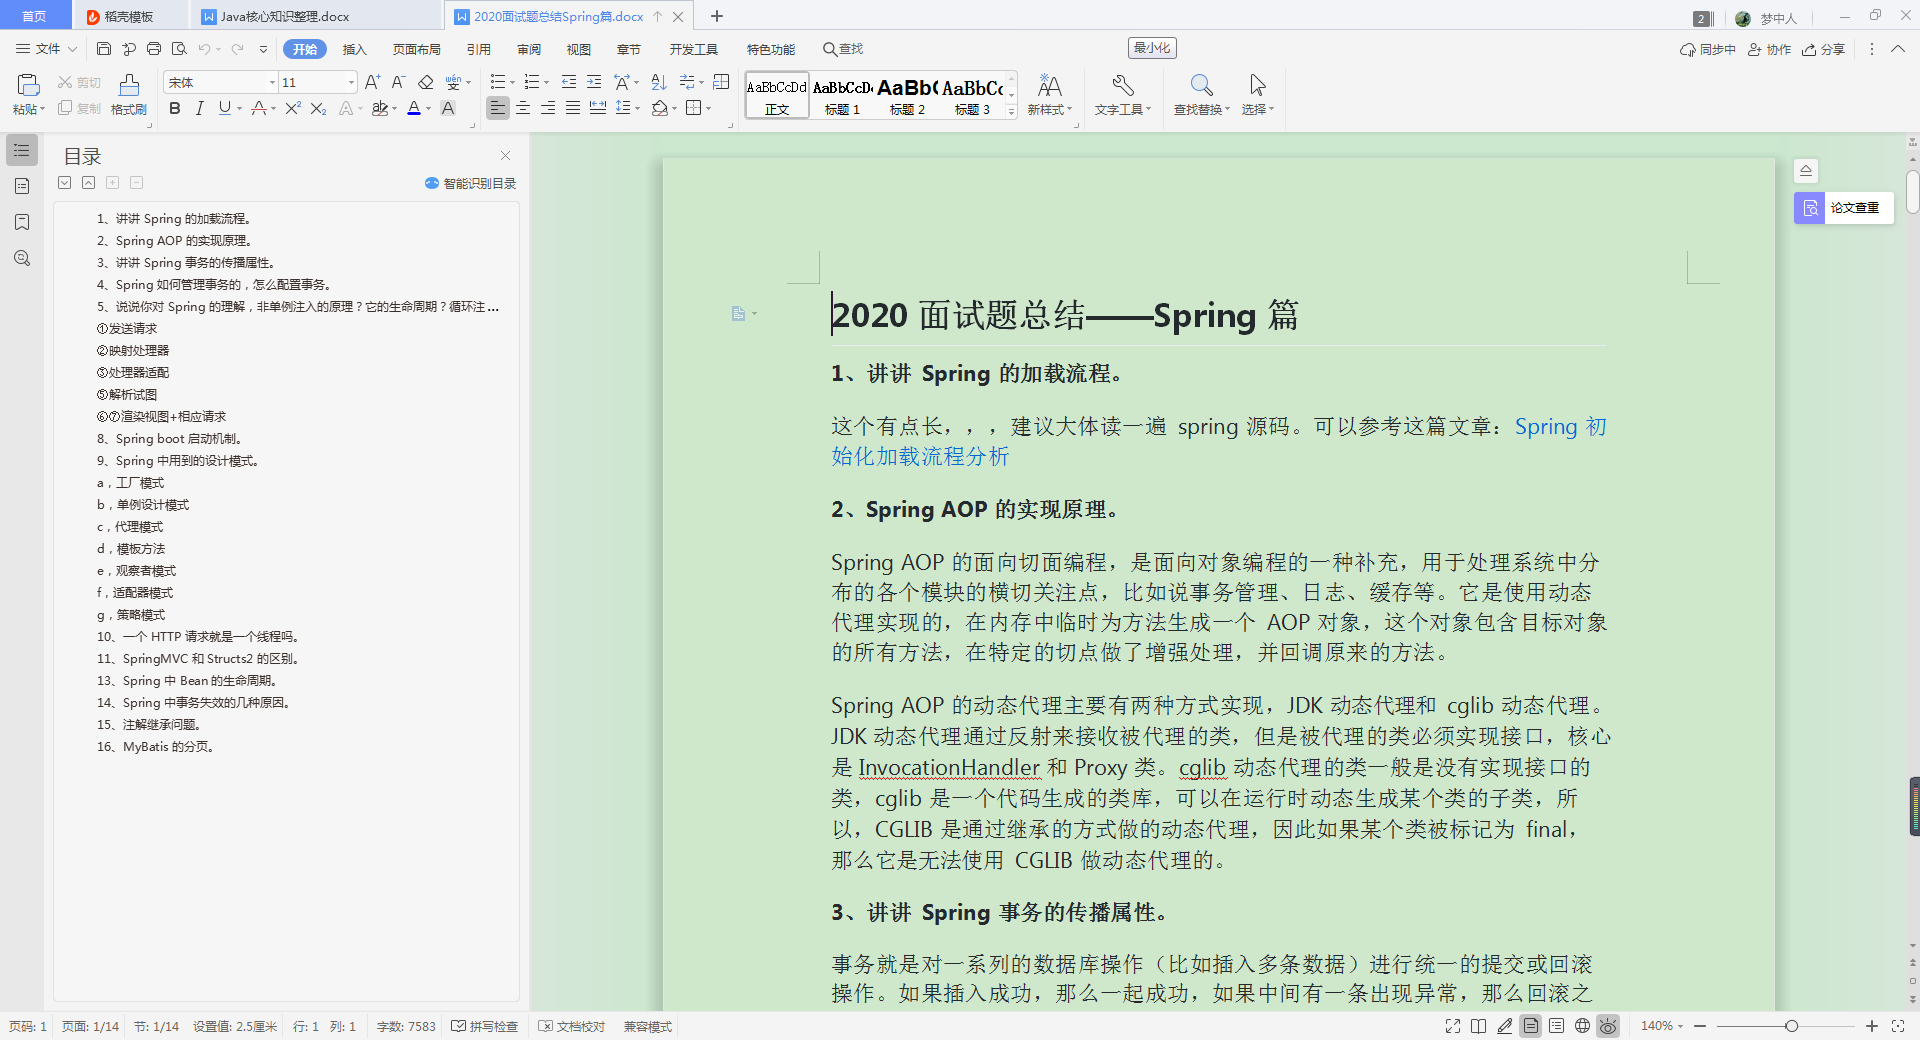This screenshot has width=1920, height=1040.
Task: Switch to web layout globe icon
Action: point(1582,1026)
